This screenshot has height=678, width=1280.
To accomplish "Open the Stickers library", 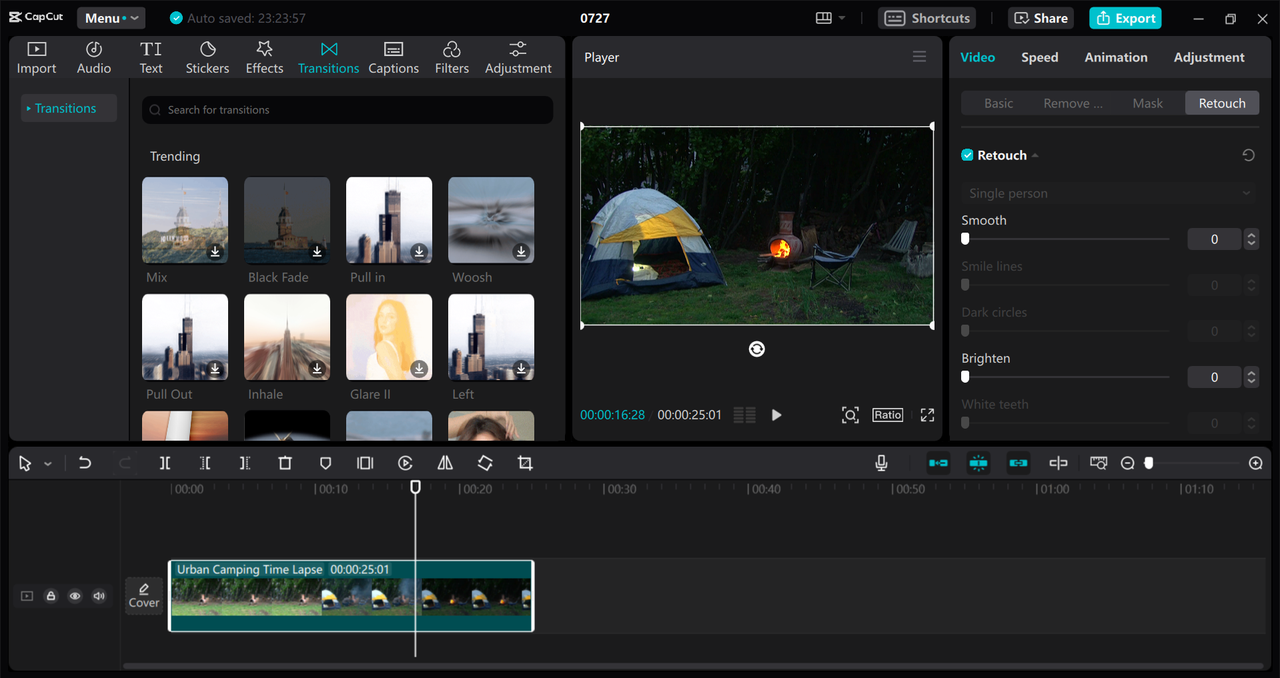I will pyautogui.click(x=207, y=58).
